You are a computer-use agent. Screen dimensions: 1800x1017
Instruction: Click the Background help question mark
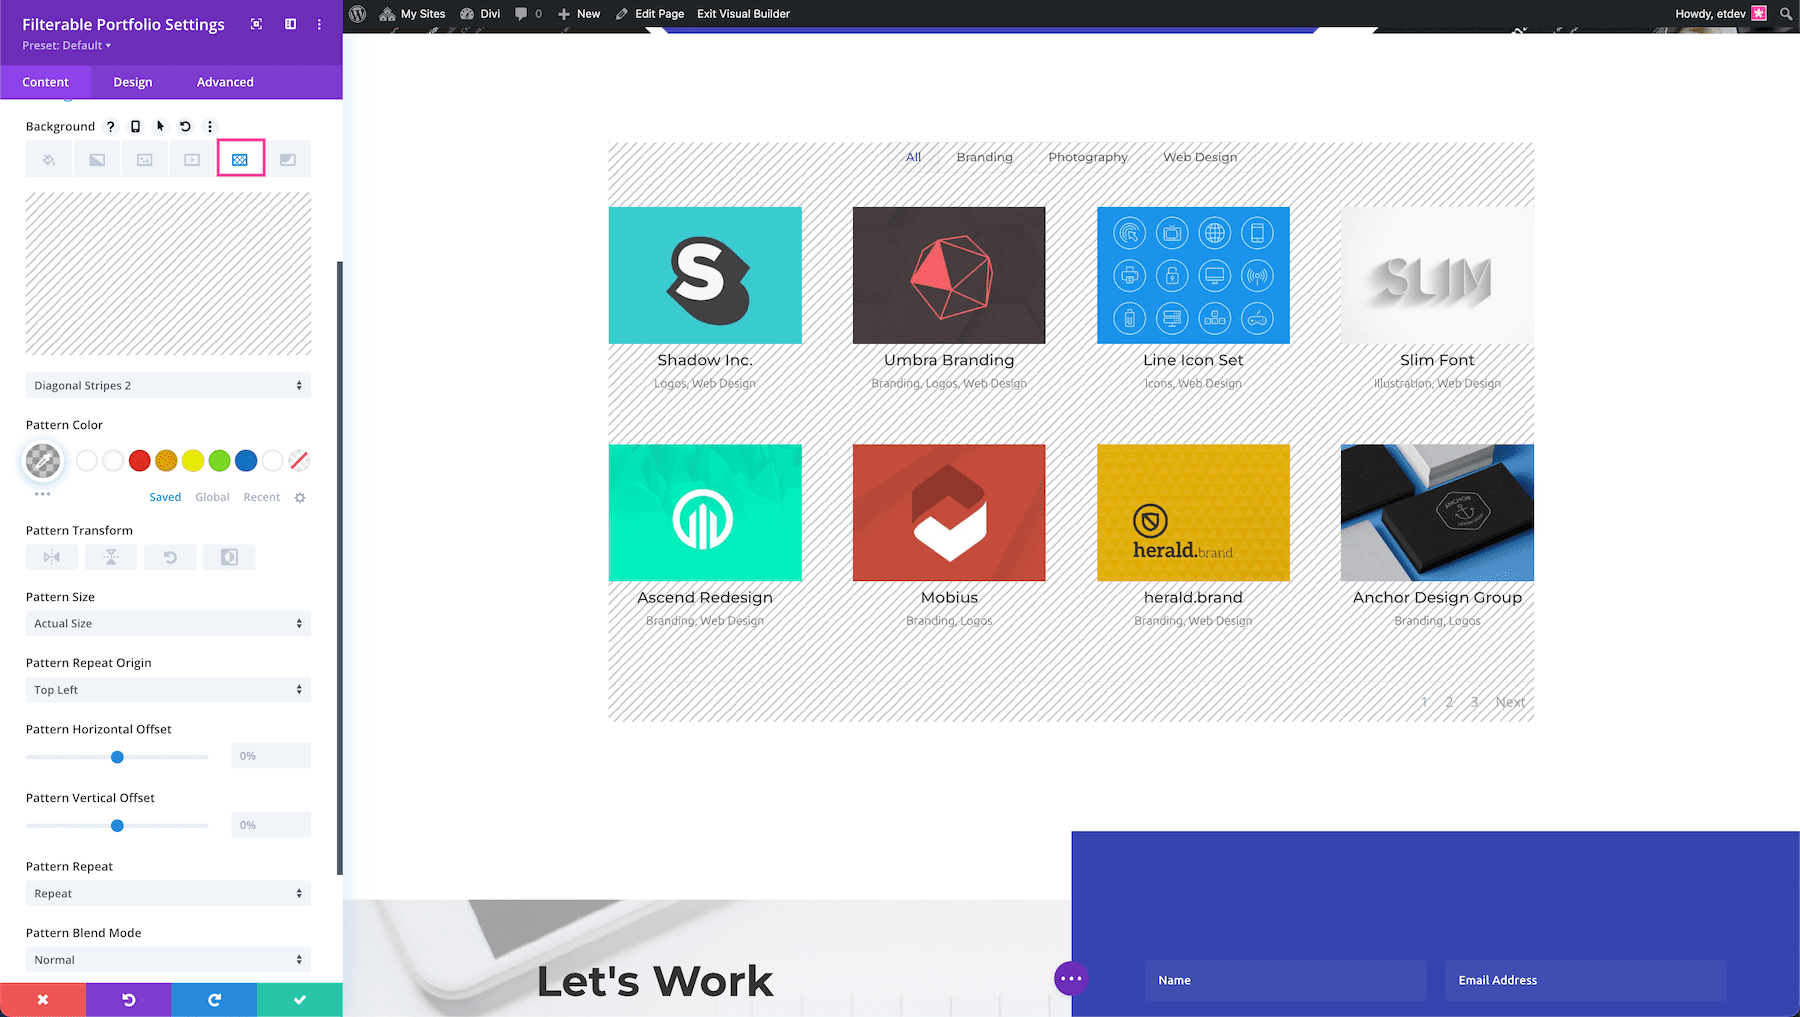pos(110,126)
